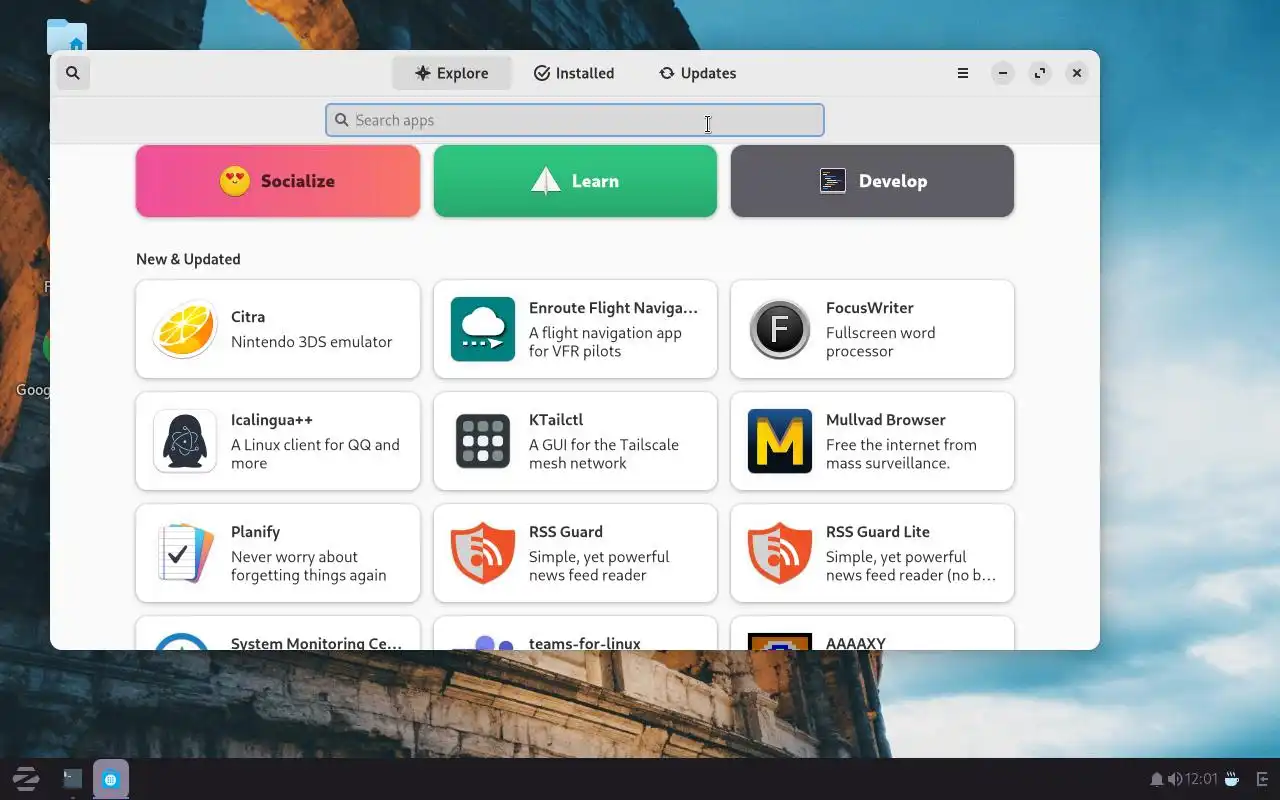Click the volume icon in tray

pyautogui.click(x=1174, y=779)
